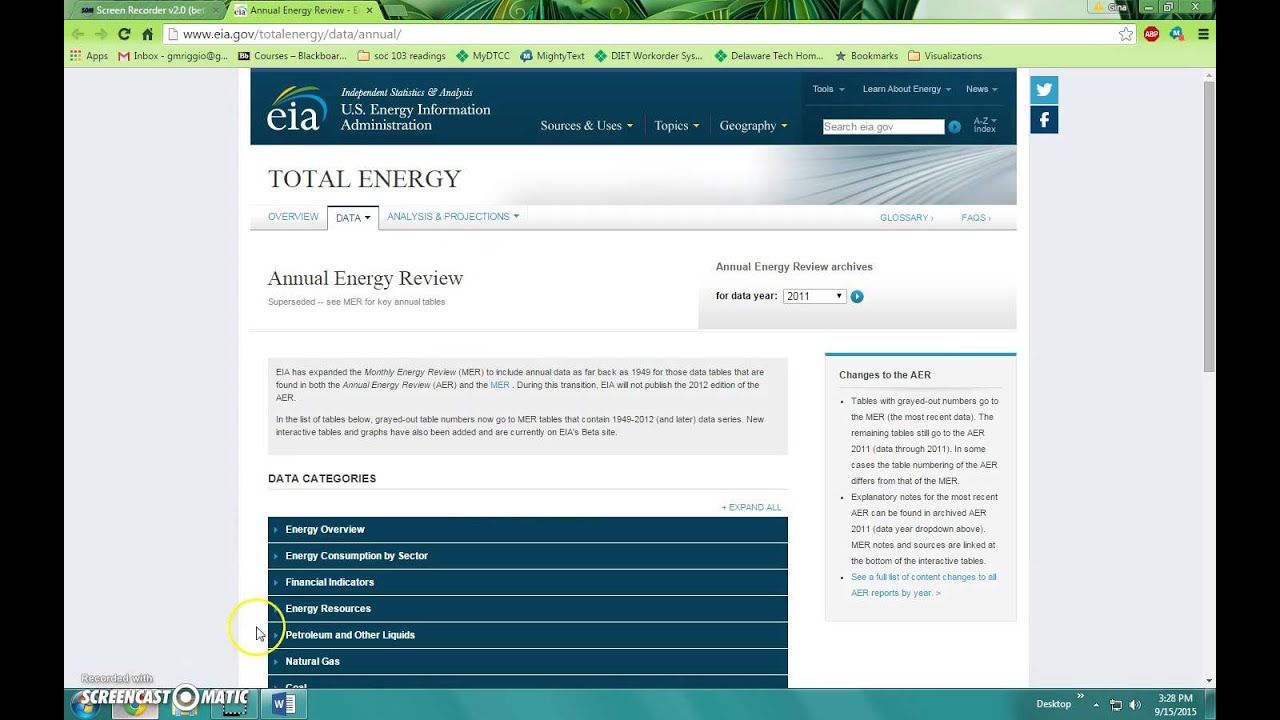Expand the Natural Gas category
This screenshot has width=1280, height=720.
click(528, 661)
